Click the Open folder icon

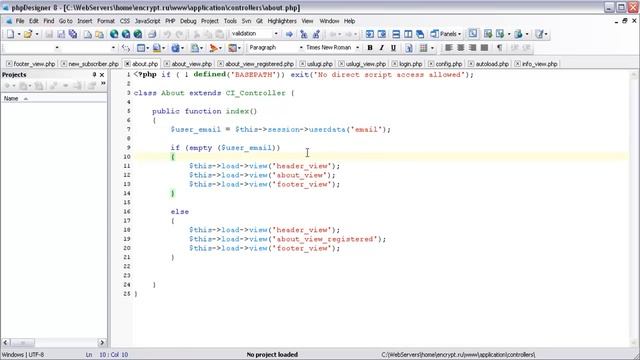point(28,34)
